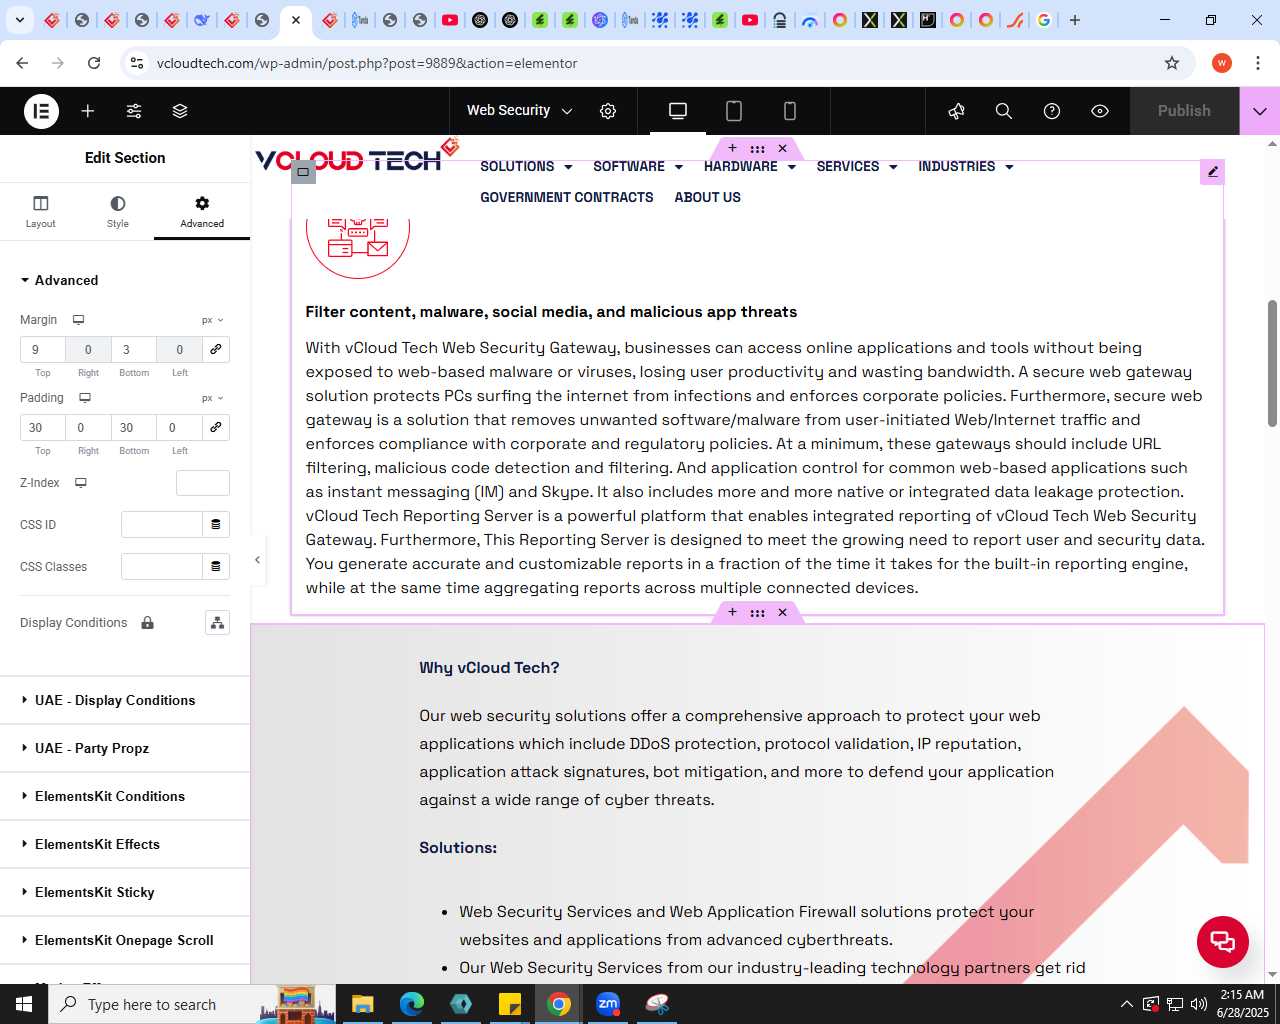
Task: Open the red chat bubble button
Action: coord(1223,941)
